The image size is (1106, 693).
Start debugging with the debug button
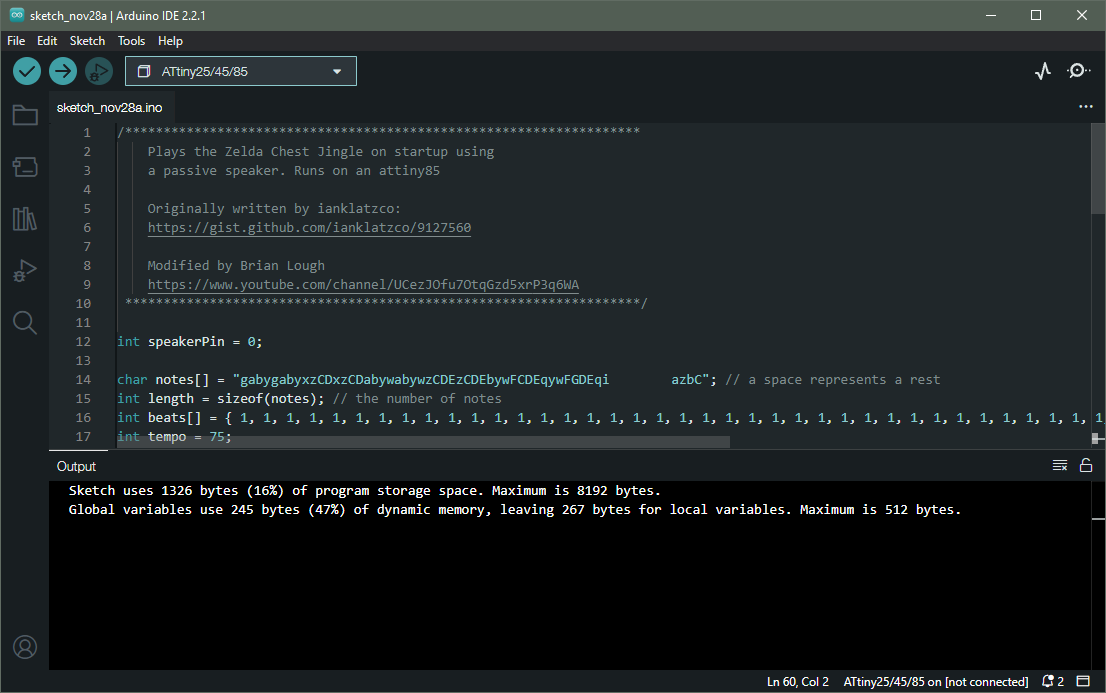pos(99,71)
